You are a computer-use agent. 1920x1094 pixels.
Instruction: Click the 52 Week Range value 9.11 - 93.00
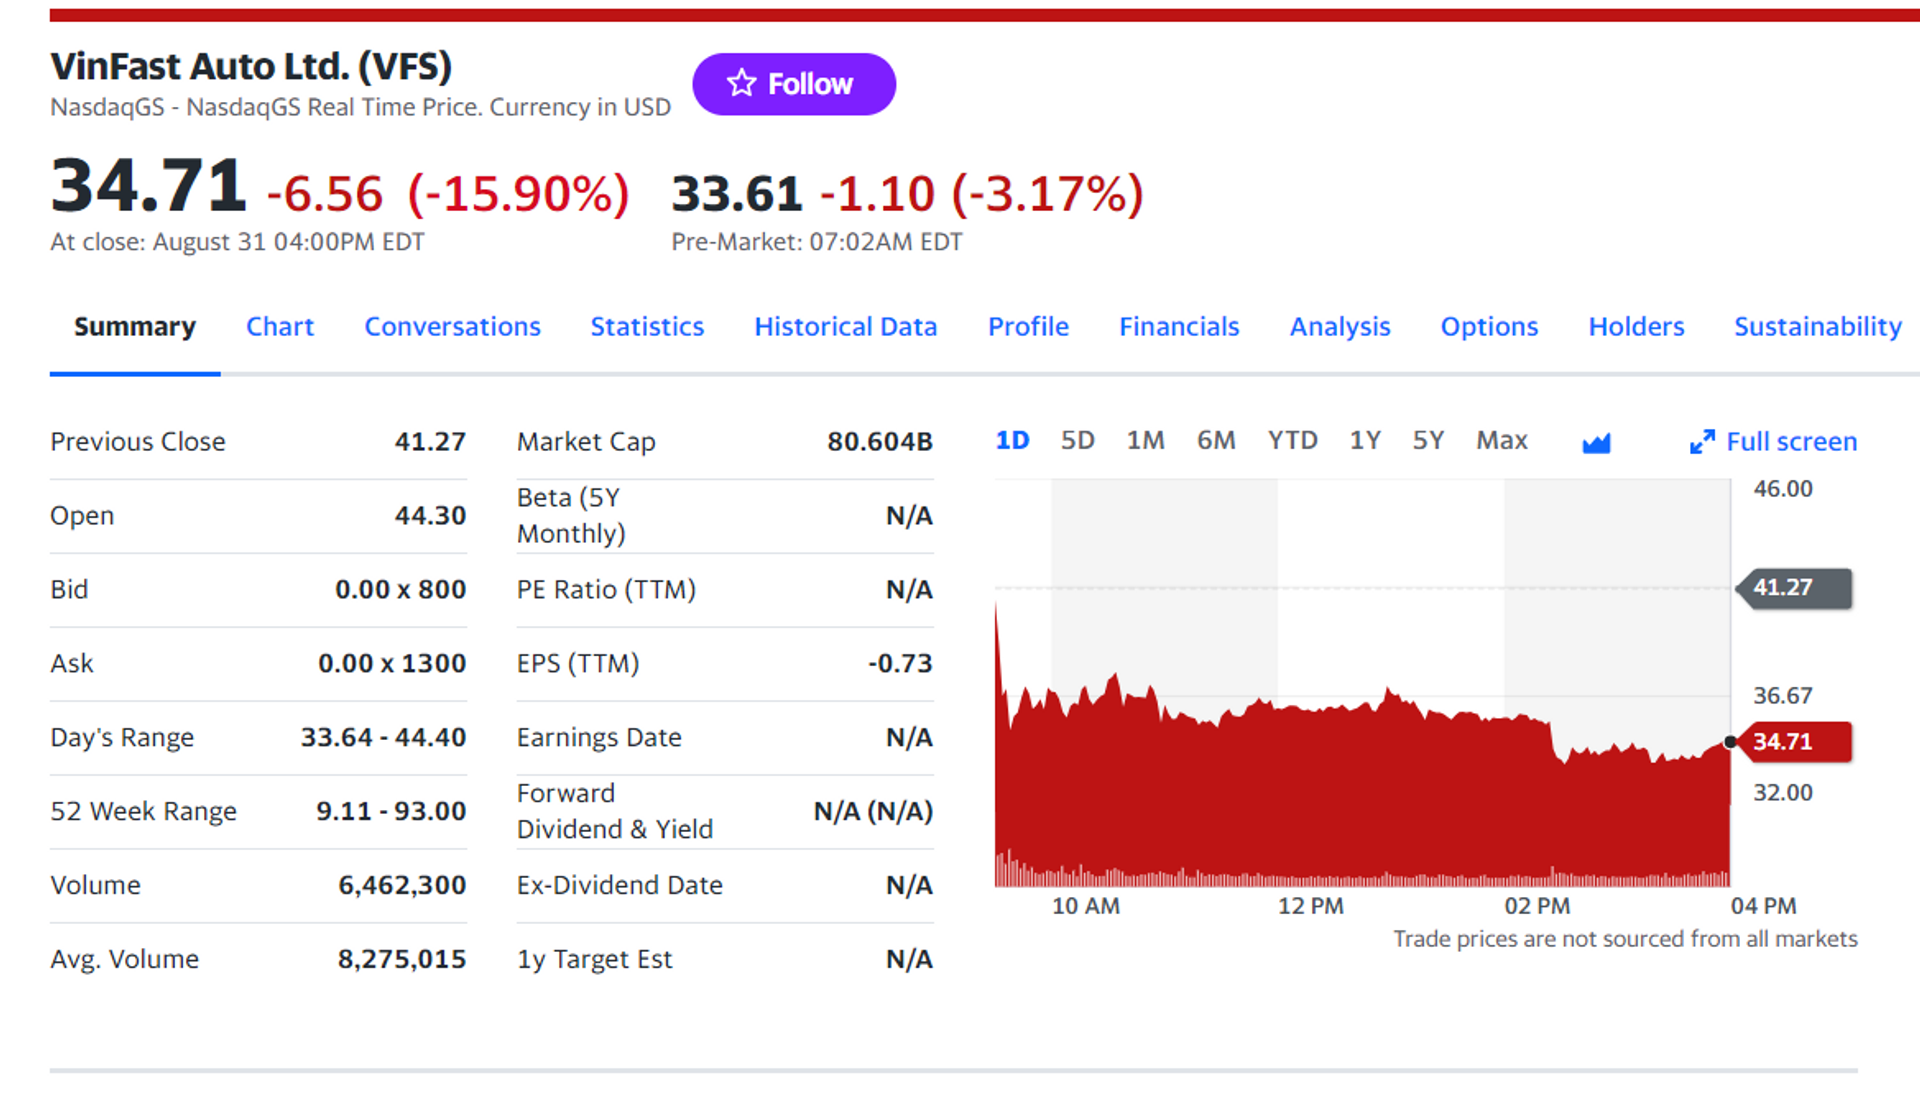pos(391,811)
